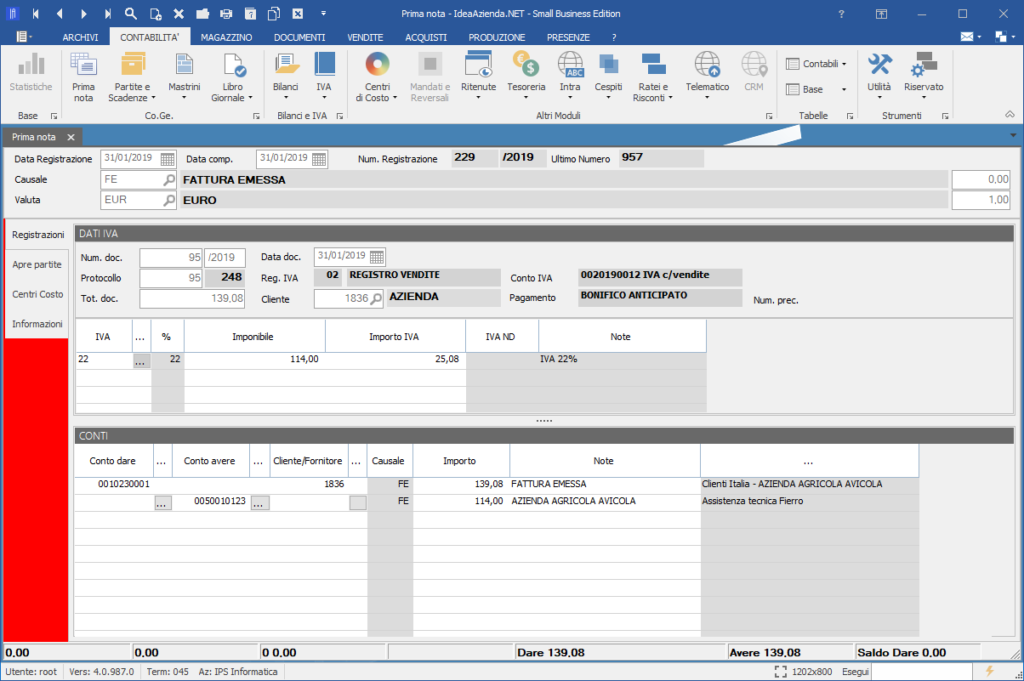Open Libro Giornale in the ribbon
1024x681 pixels.
coord(232,77)
